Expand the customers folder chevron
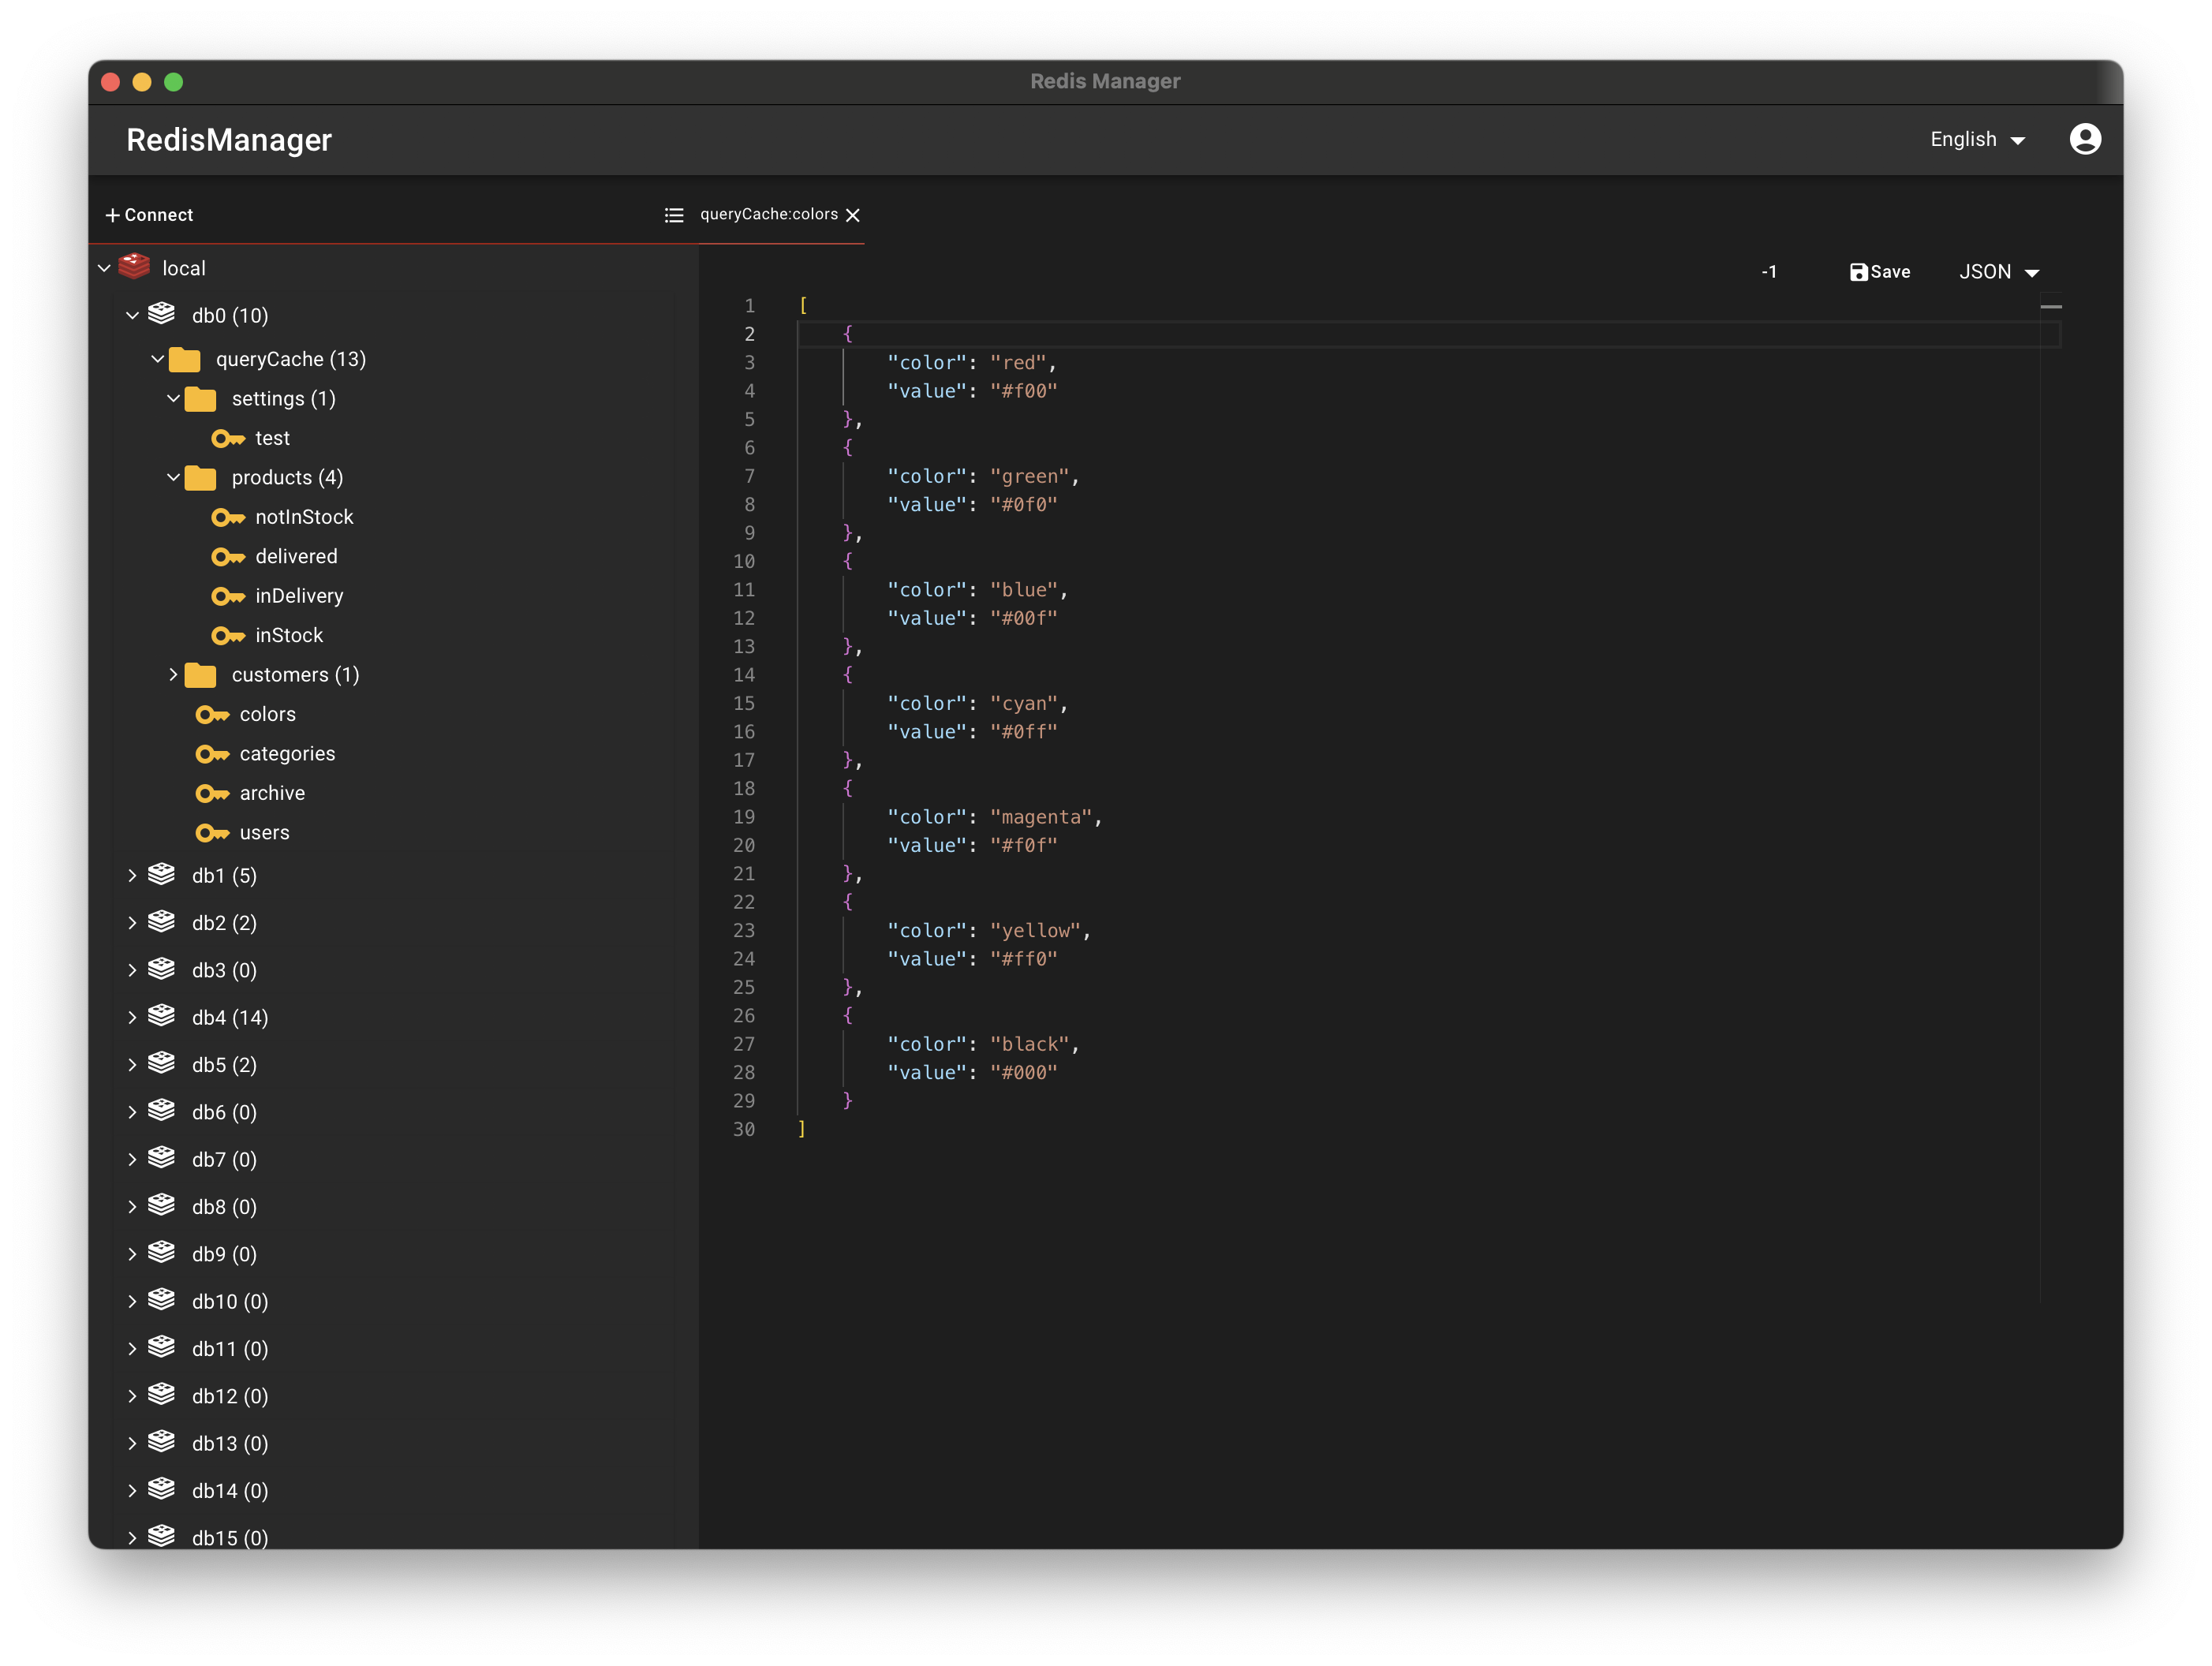 click(173, 675)
